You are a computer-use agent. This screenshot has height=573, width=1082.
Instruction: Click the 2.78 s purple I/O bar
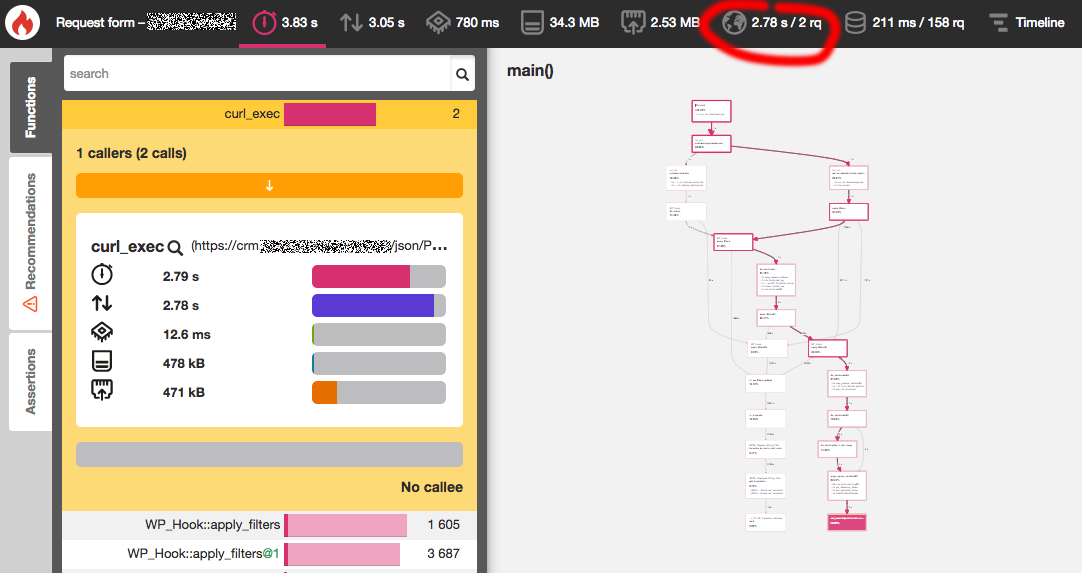coord(379,305)
